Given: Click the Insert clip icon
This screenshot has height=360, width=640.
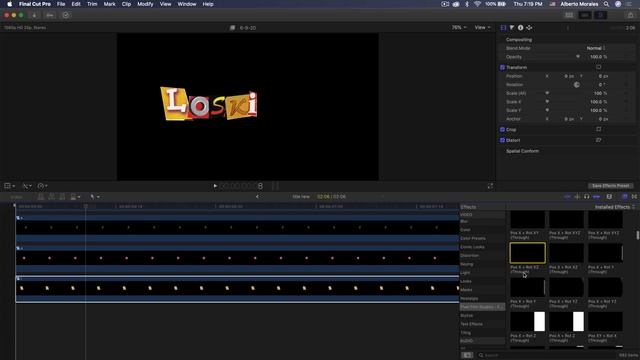Looking at the screenshot, I should coord(52,197).
